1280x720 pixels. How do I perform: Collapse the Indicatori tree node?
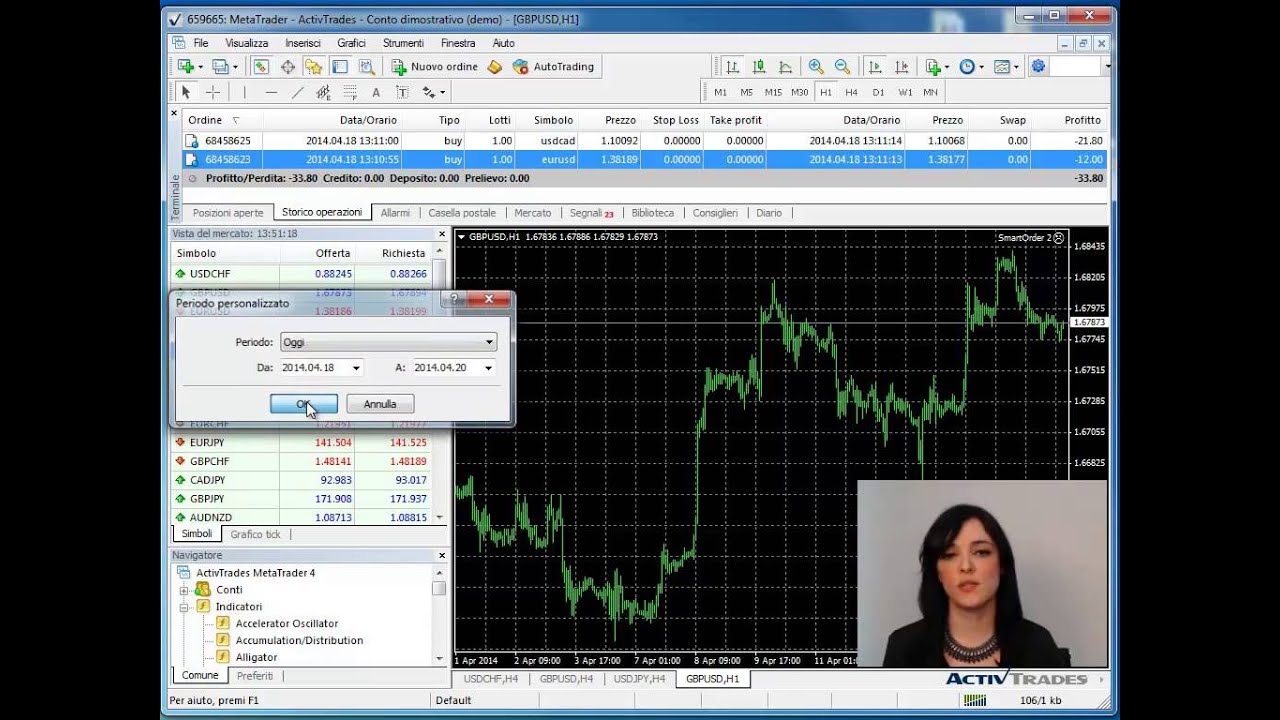click(x=184, y=607)
